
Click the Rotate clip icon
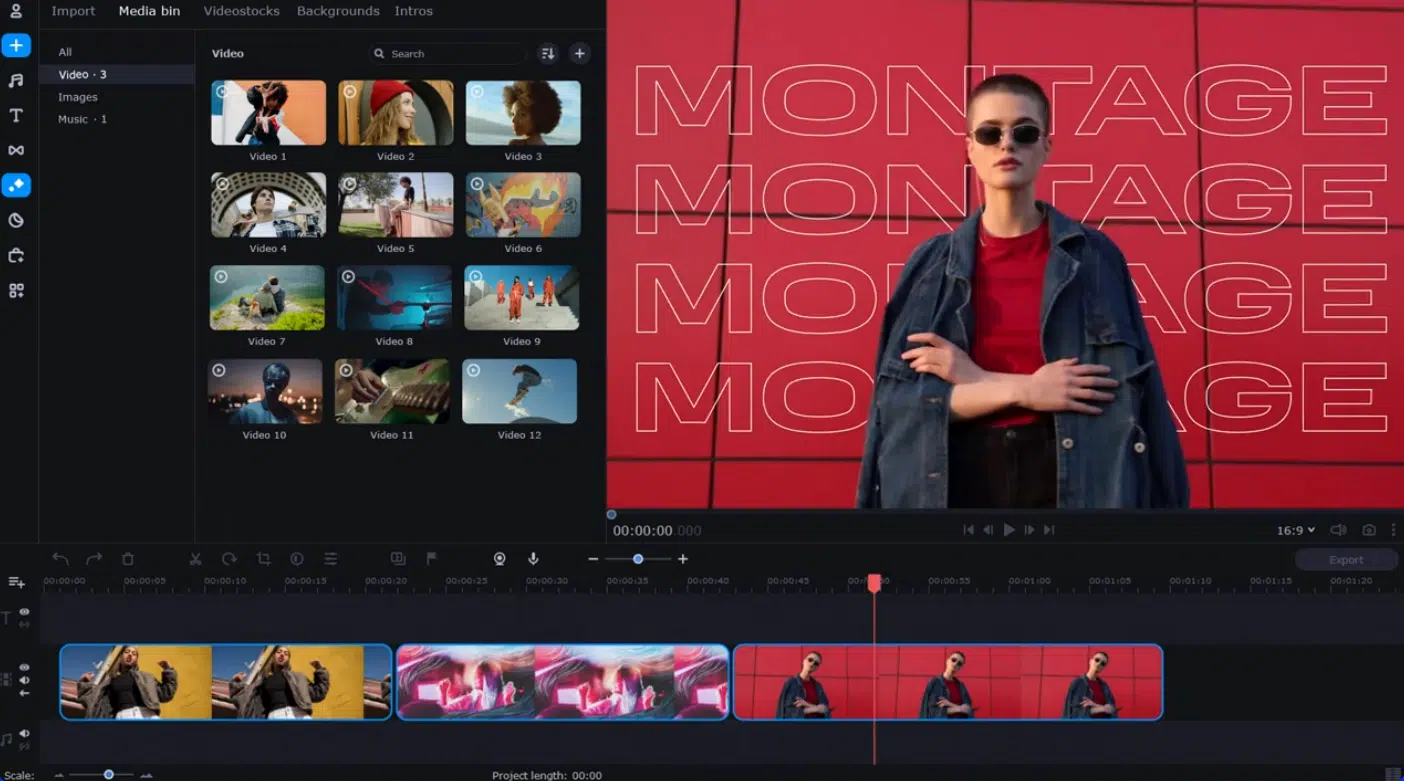pos(229,559)
